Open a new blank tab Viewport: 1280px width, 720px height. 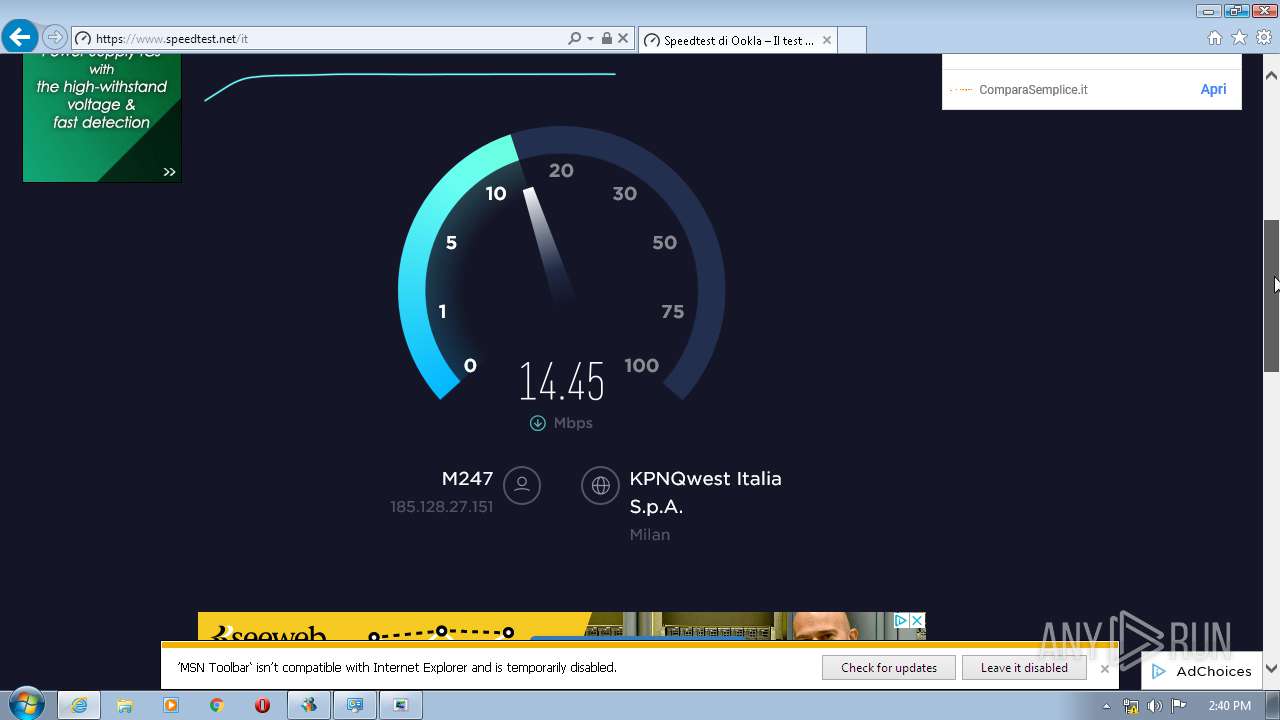click(851, 40)
